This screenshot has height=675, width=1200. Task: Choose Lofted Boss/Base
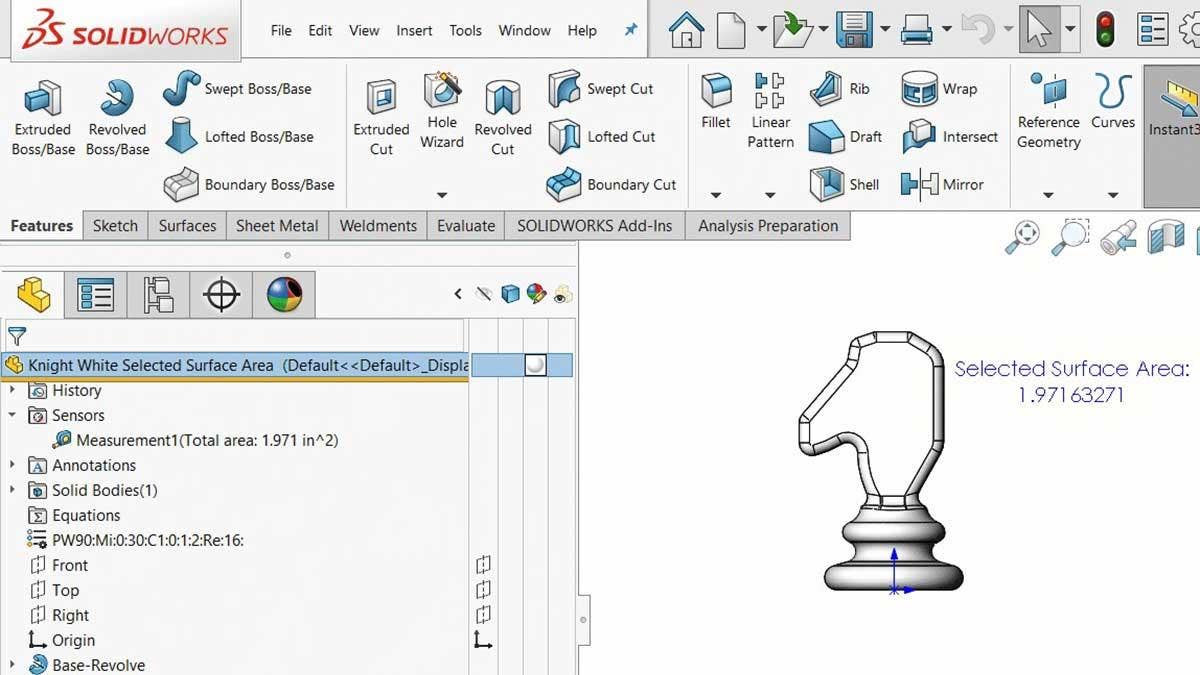(x=238, y=137)
